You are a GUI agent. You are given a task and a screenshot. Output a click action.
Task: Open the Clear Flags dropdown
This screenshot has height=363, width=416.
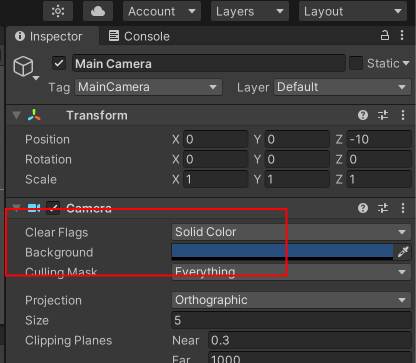(x=291, y=232)
